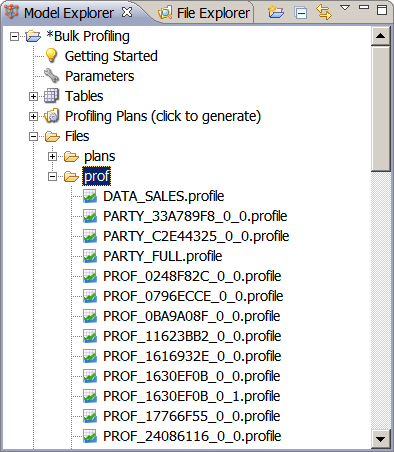394x452 pixels.
Task: Click the PARTY_33A789F8_0_0.profile chart icon
Action: (90, 216)
